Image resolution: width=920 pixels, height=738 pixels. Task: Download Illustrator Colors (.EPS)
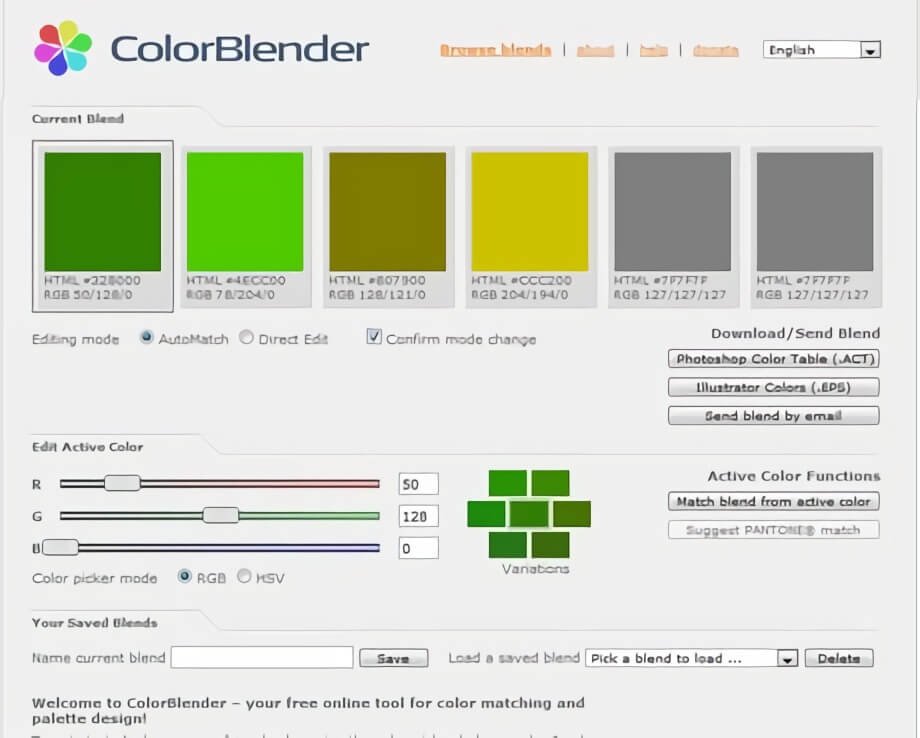pyautogui.click(x=774, y=387)
